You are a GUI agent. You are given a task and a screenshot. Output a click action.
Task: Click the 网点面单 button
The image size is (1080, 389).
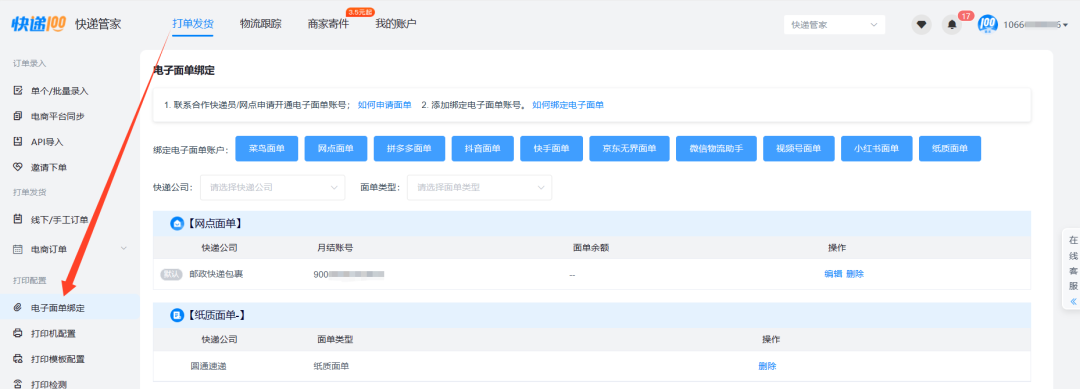[335, 149]
